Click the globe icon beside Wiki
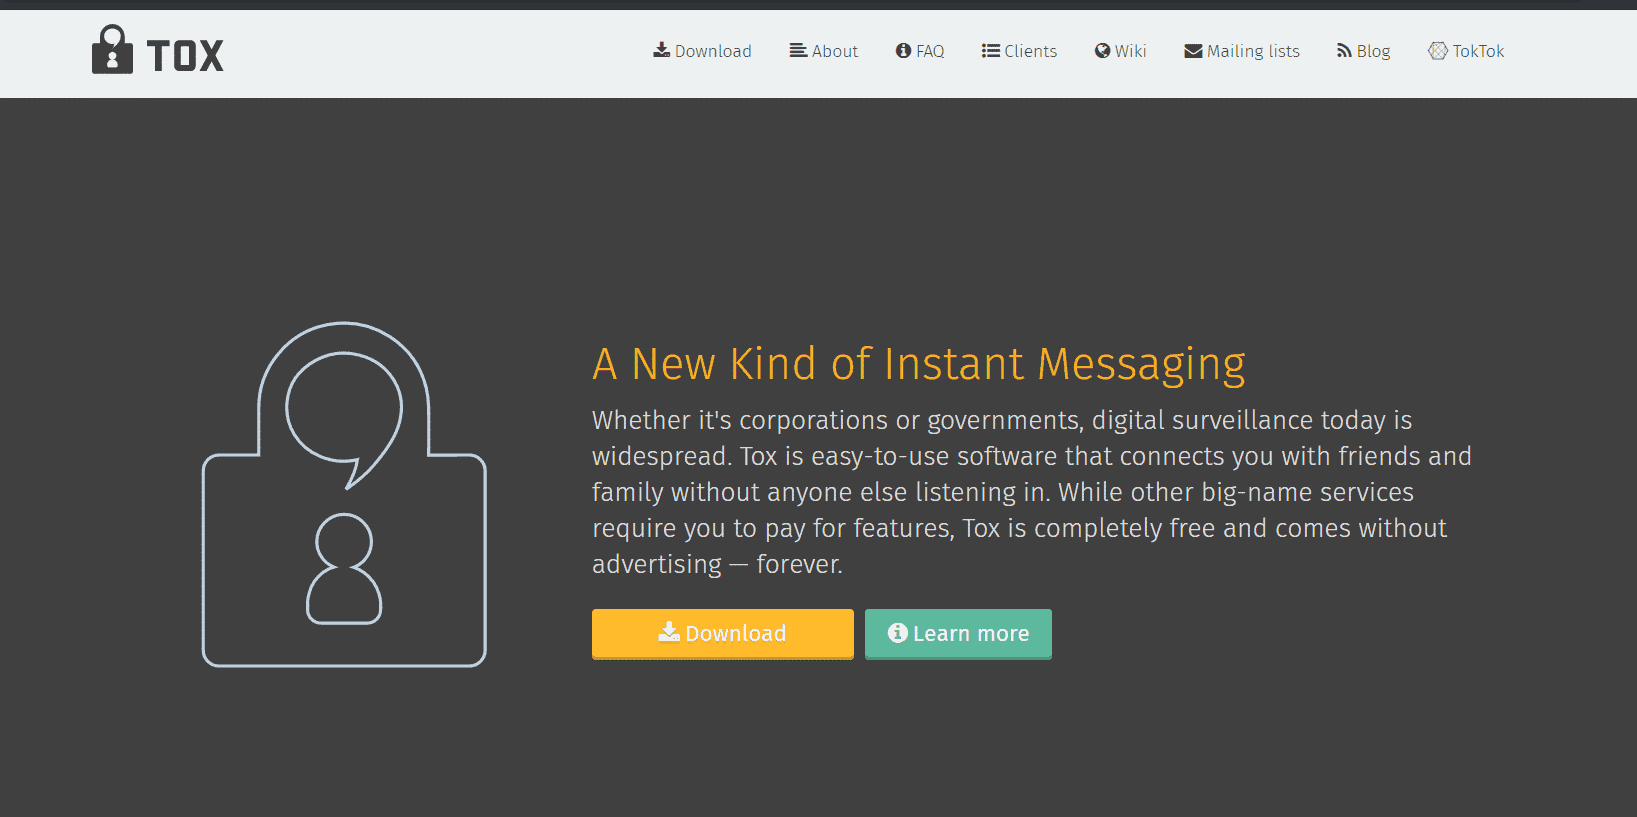 [x=1102, y=50]
